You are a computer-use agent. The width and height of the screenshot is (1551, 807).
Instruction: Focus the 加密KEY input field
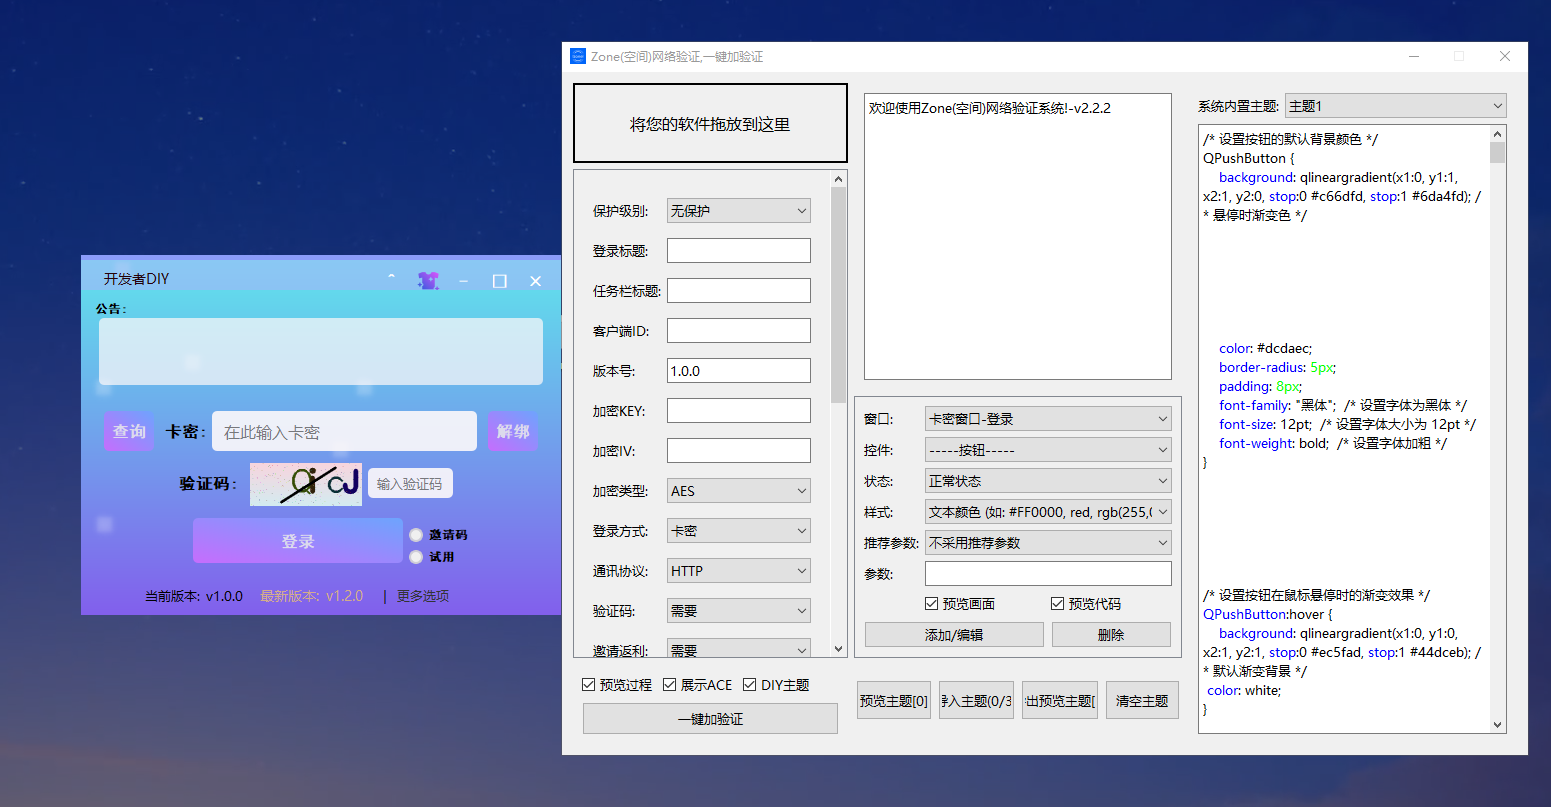739,411
